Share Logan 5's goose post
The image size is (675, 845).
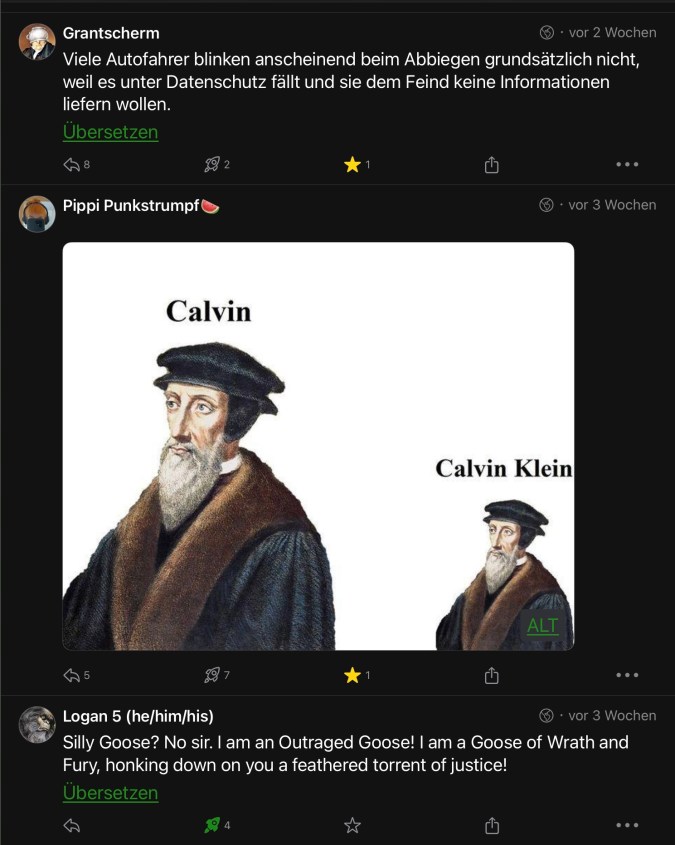tap(491, 826)
